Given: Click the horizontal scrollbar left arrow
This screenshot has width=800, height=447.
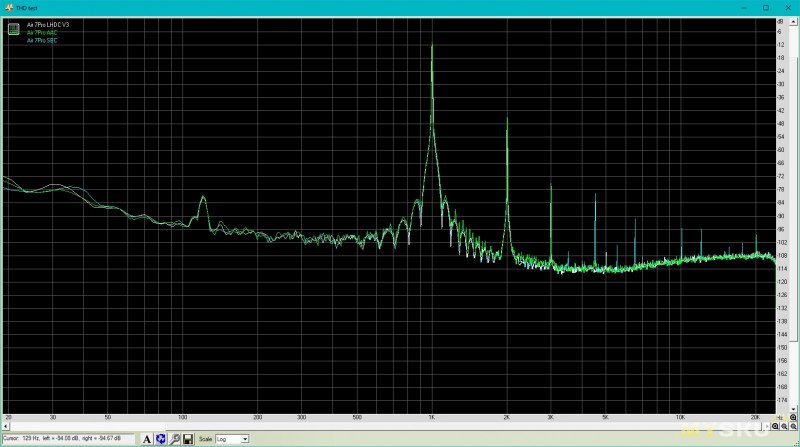Looking at the screenshot, I should point(6,426).
